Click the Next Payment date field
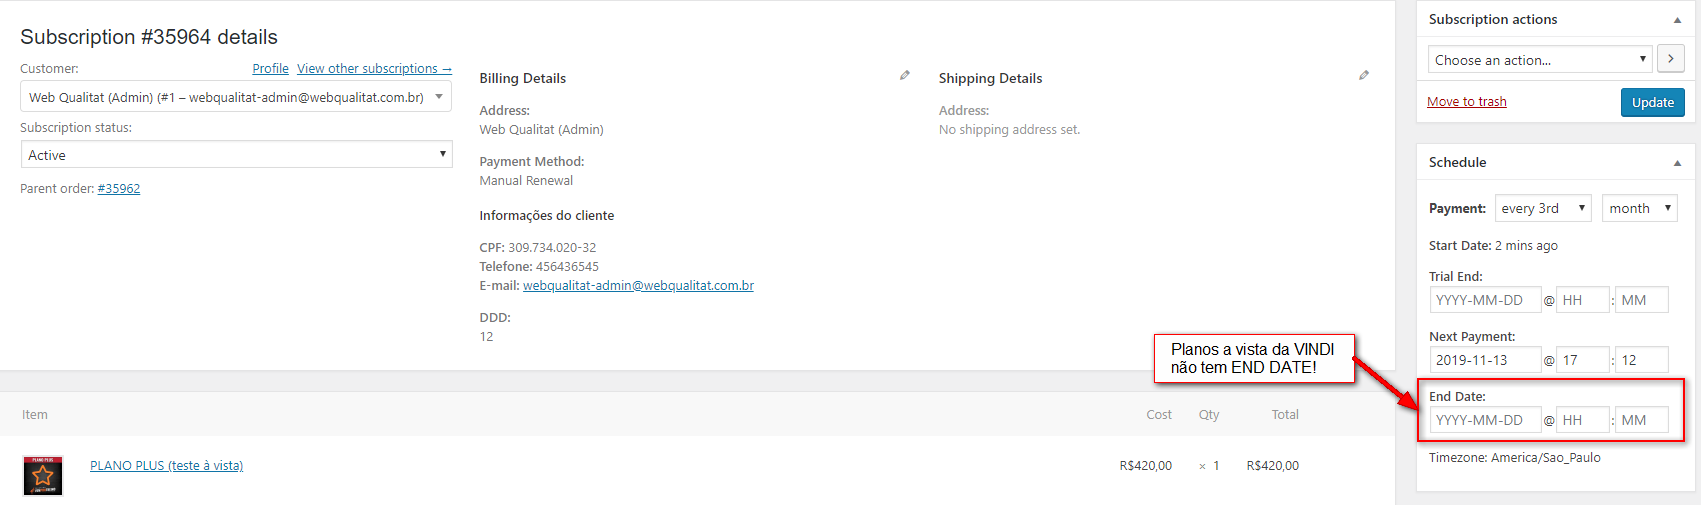This screenshot has width=1701, height=505. coord(1484,360)
